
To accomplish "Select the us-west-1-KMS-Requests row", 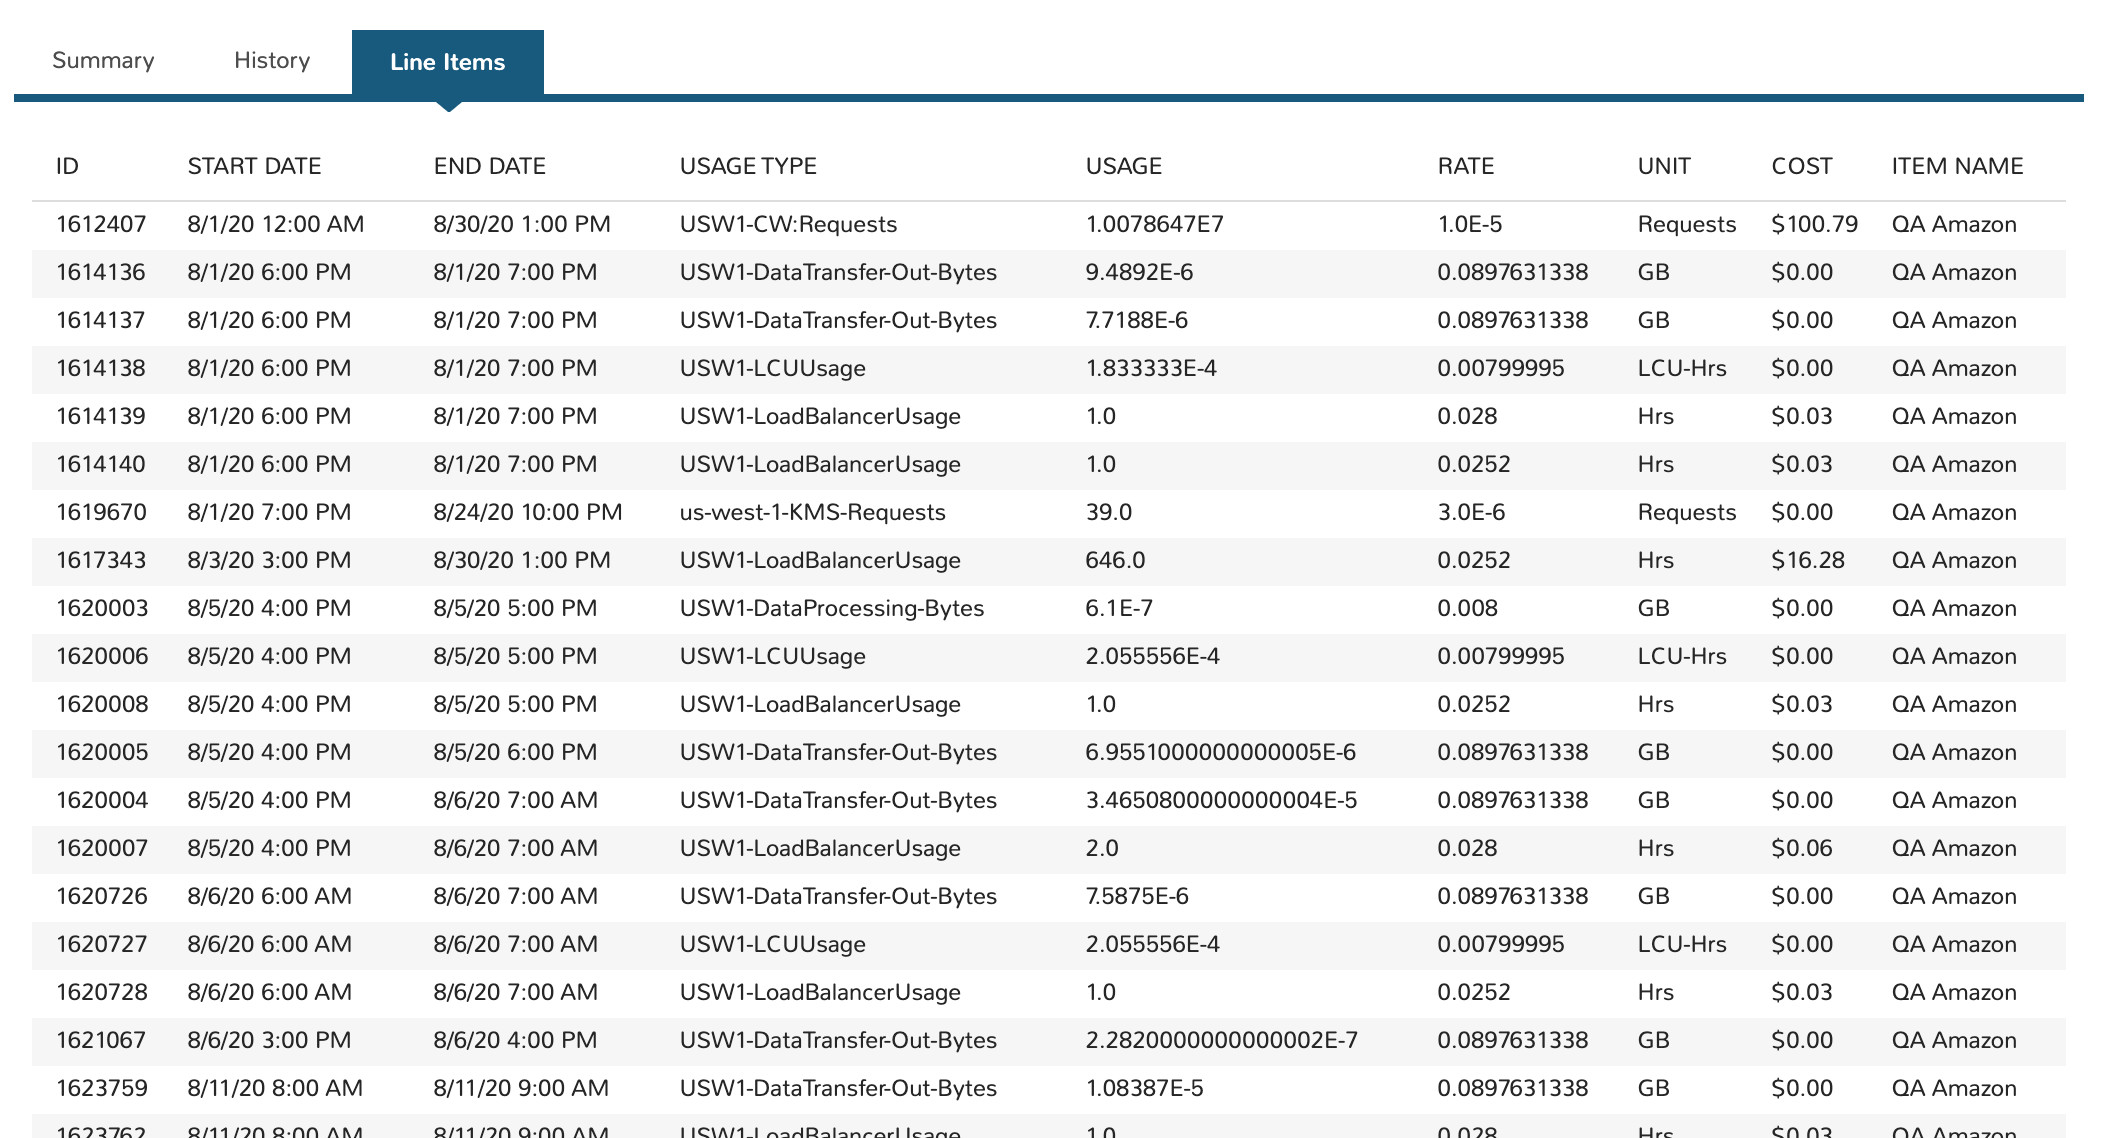I will pos(811,512).
